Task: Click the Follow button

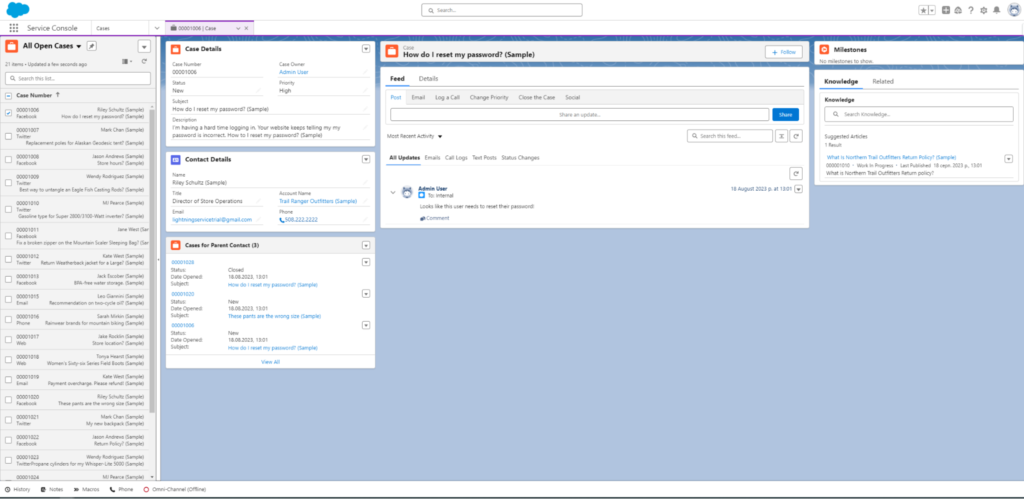Action: [783, 52]
